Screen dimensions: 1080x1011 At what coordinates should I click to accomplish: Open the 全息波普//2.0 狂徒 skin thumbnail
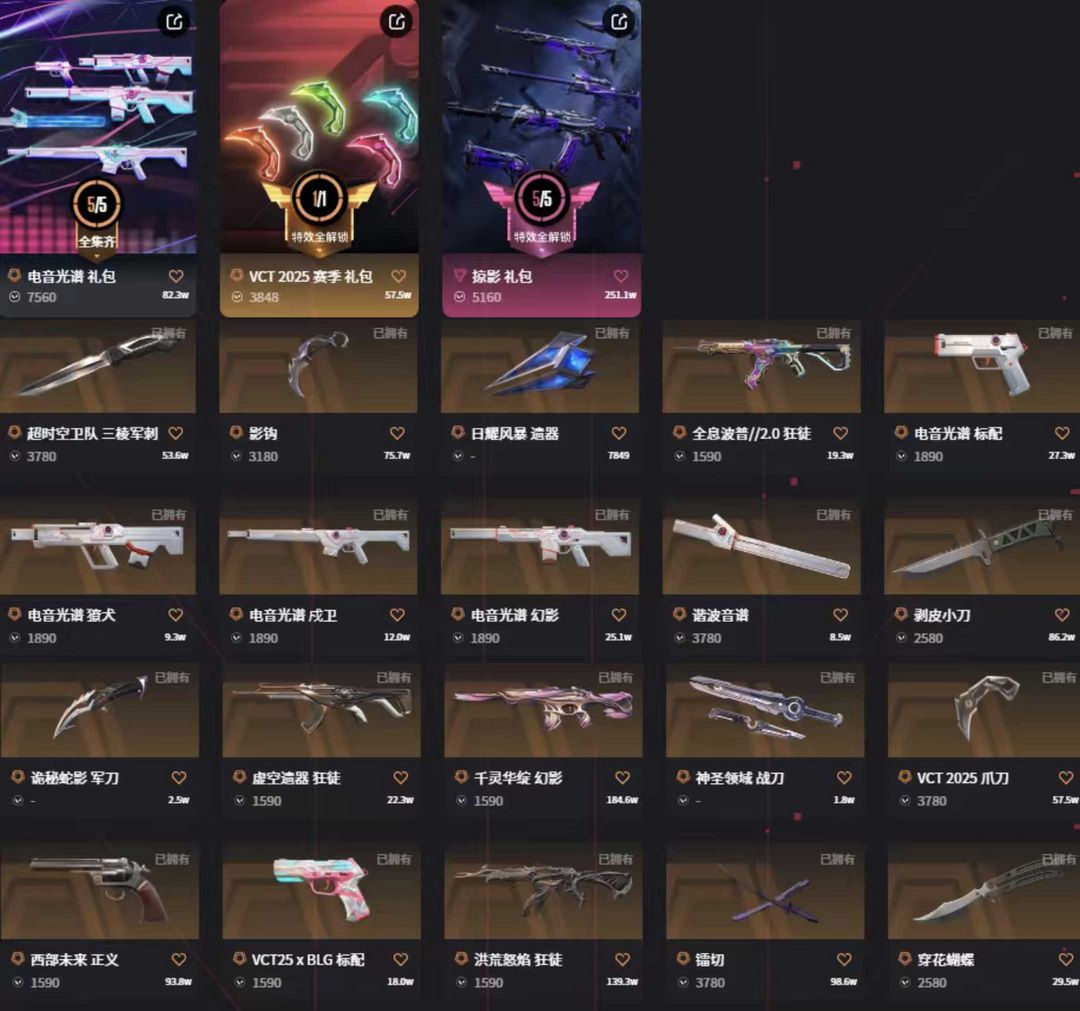761,366
